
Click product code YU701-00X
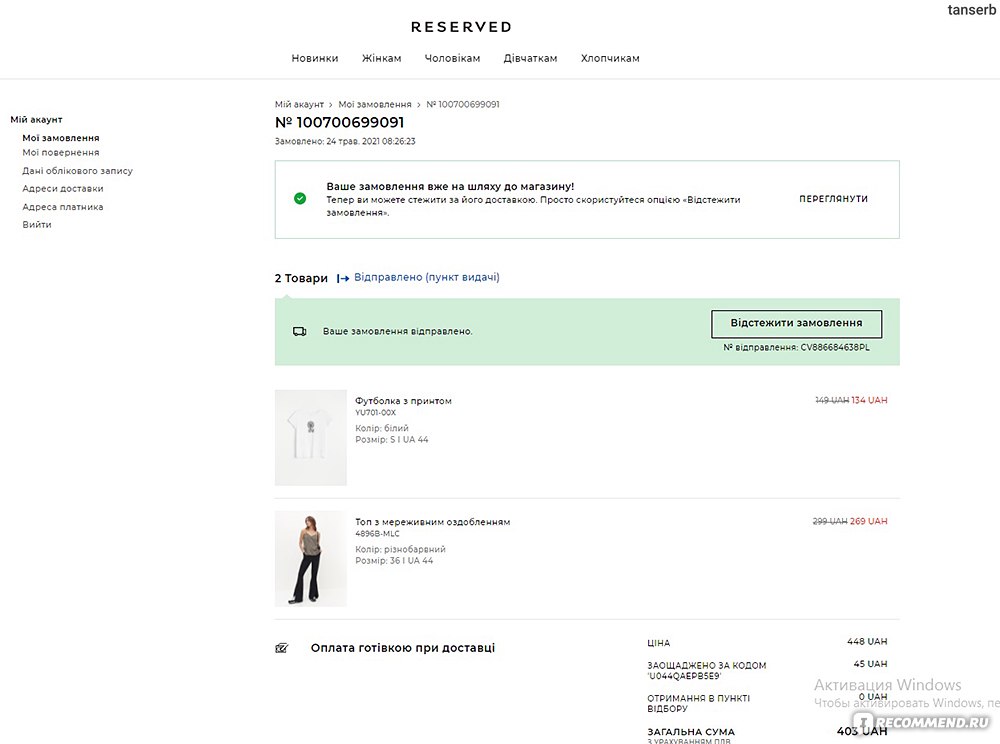376,412
